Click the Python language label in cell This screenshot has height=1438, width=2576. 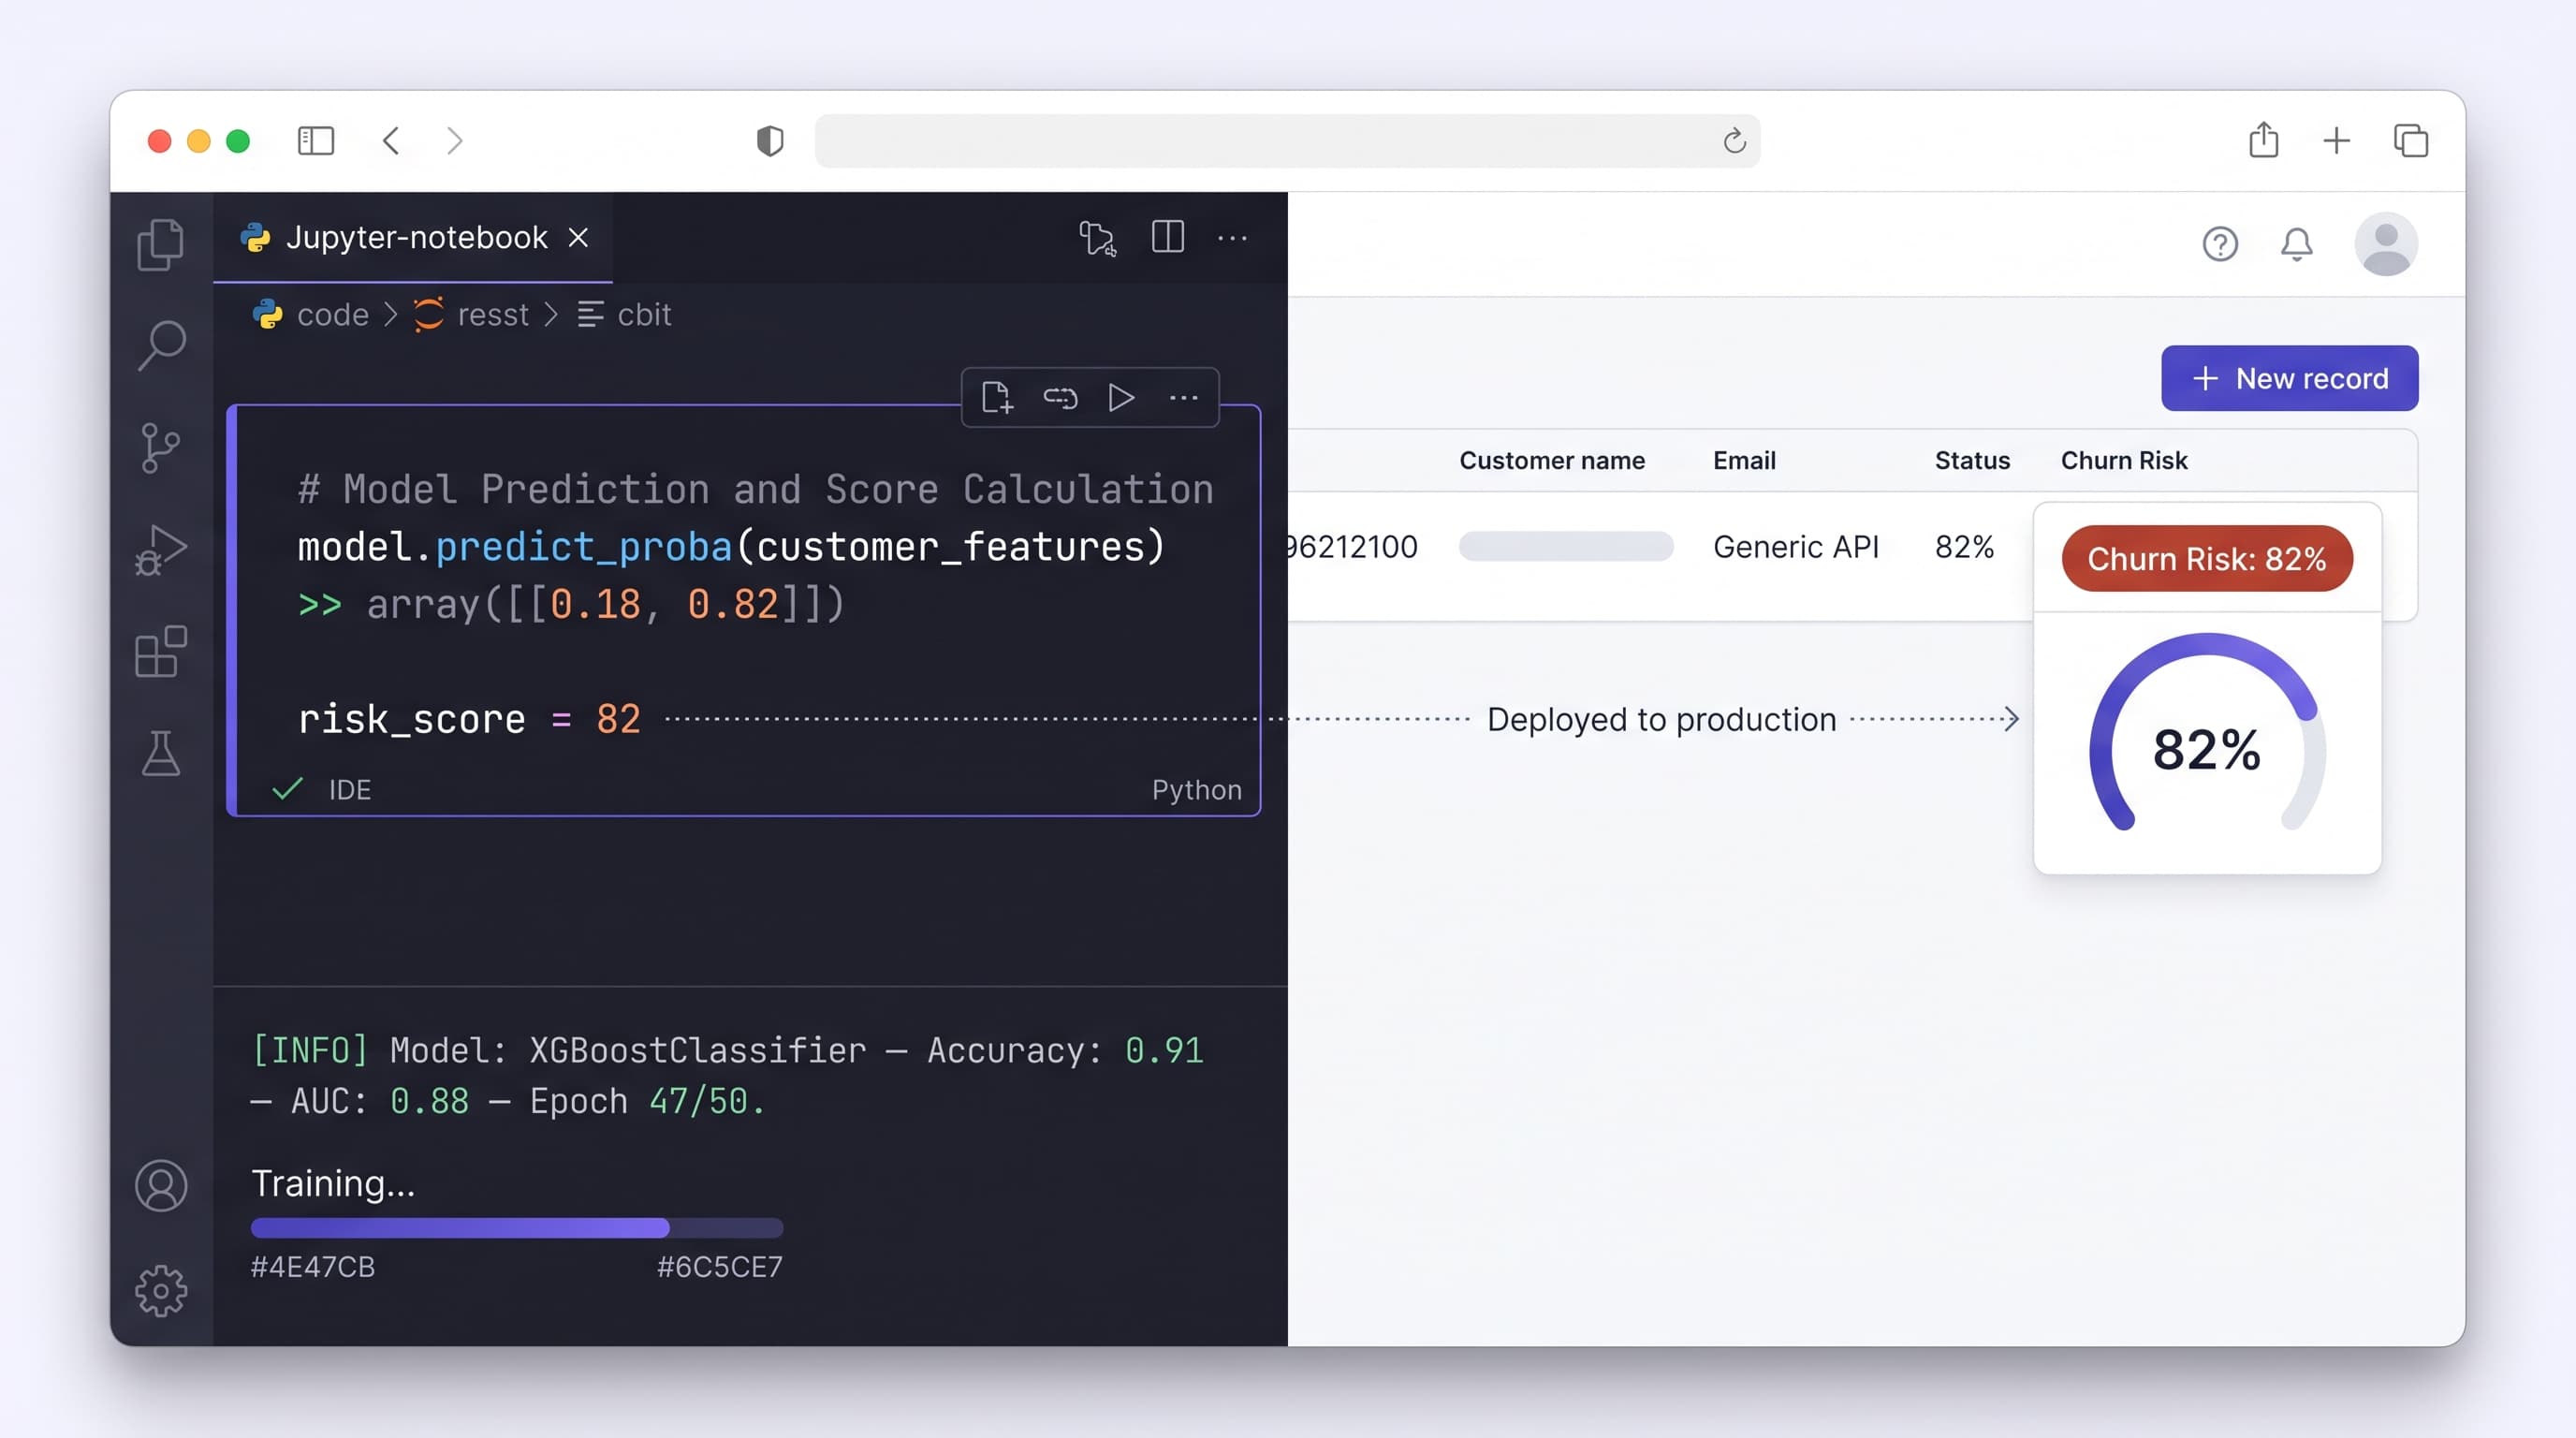pos(1196,790)
